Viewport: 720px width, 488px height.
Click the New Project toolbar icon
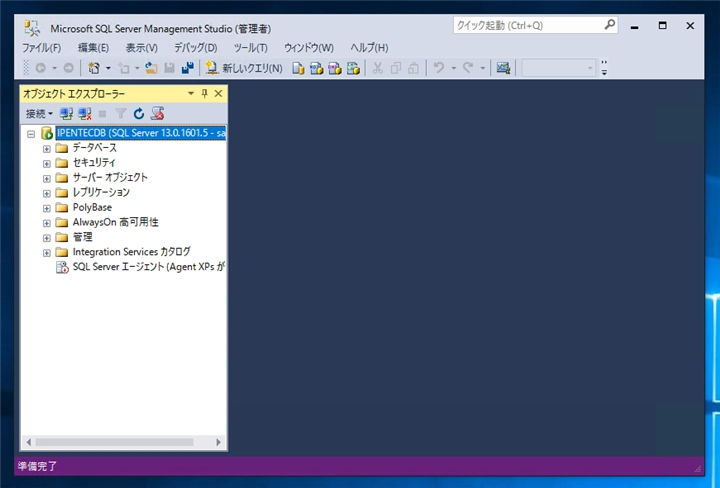94,68
